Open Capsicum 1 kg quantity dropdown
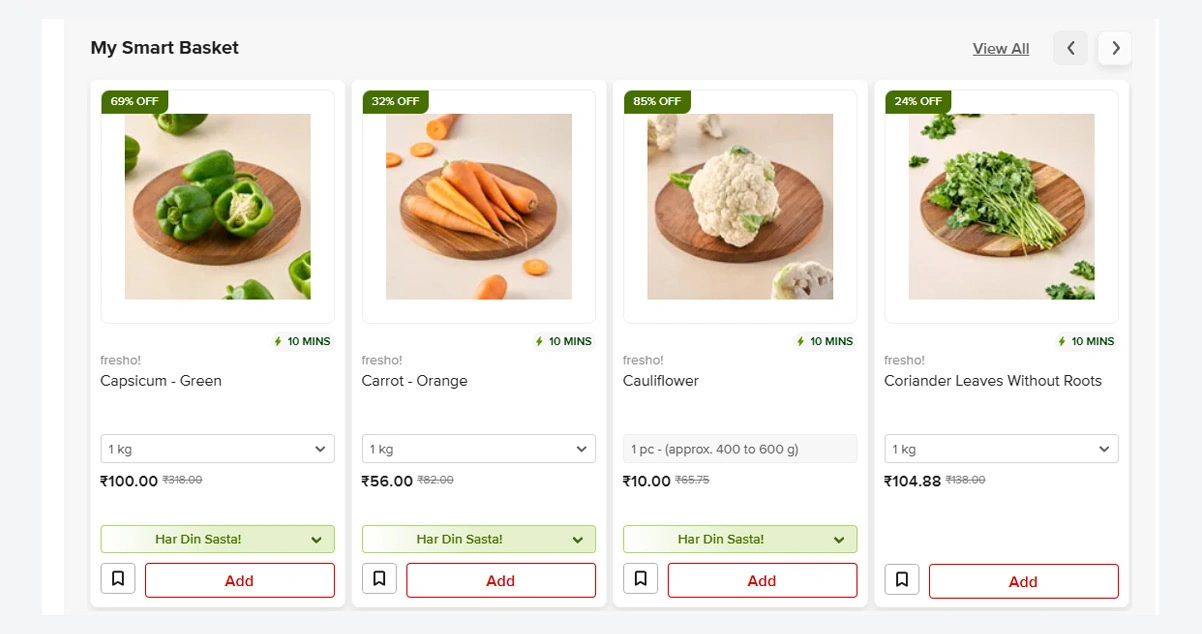Screen dimensions: 1202x634 (x=217, y=449)
